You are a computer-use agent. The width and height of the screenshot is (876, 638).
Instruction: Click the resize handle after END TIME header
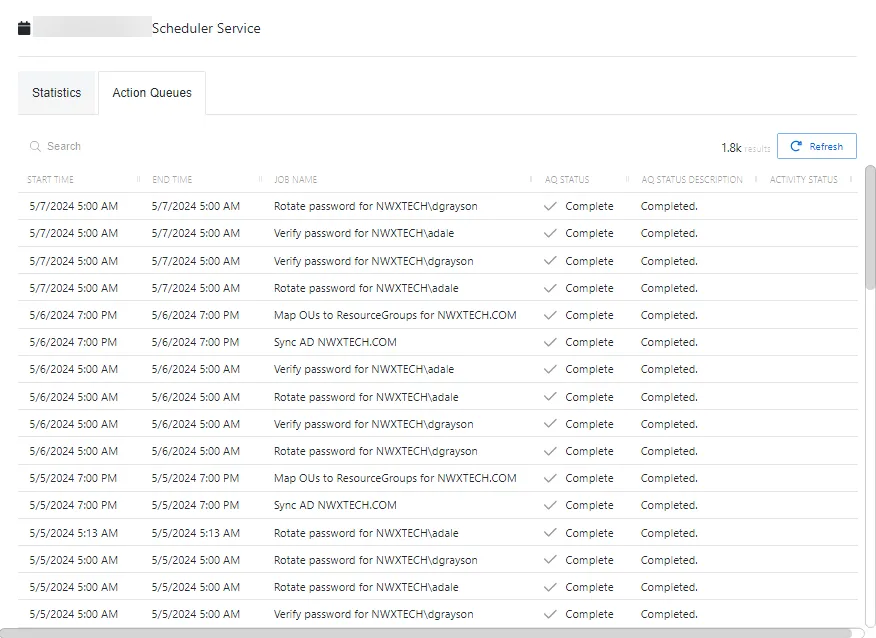coord(260,179)
